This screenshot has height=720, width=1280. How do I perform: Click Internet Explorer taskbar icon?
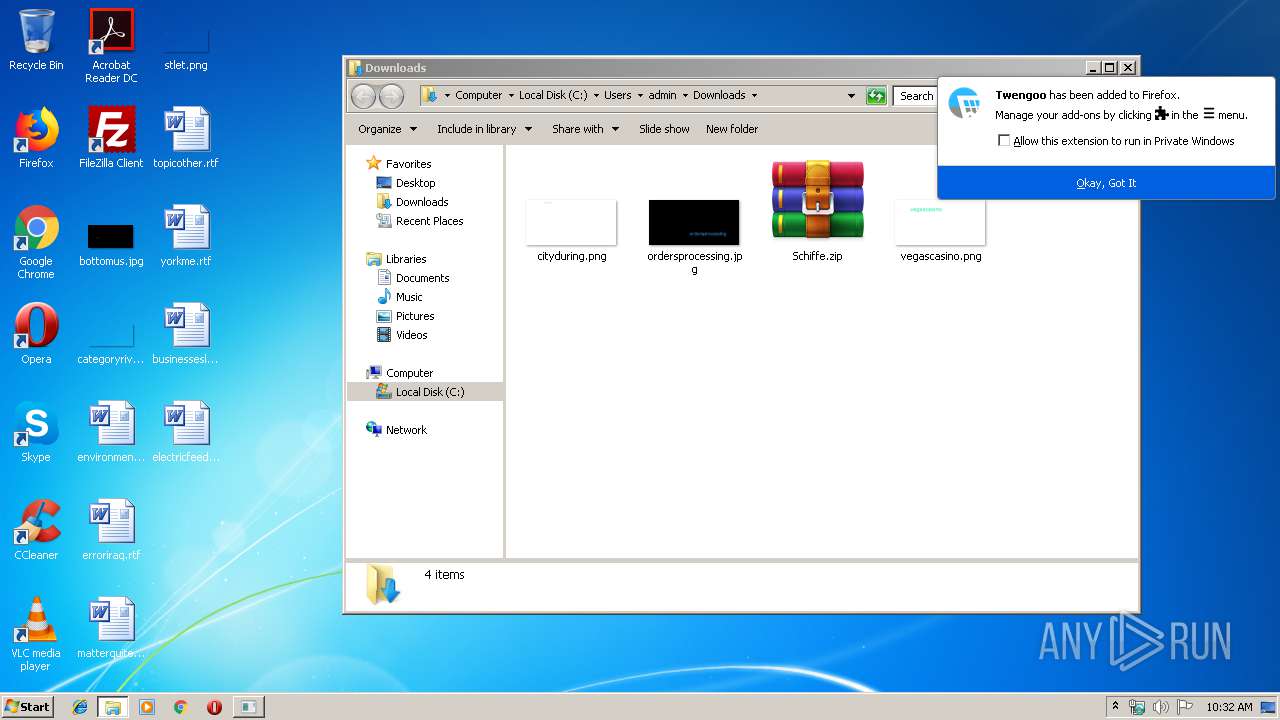[80, 707]
